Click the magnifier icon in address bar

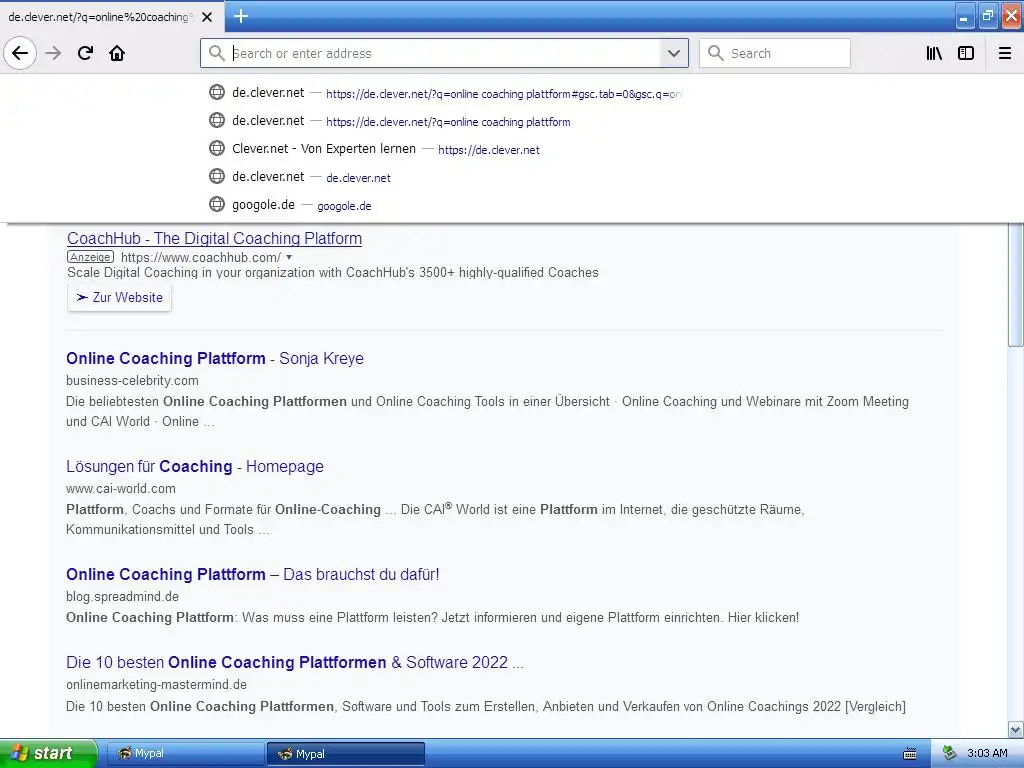(217, 53)
